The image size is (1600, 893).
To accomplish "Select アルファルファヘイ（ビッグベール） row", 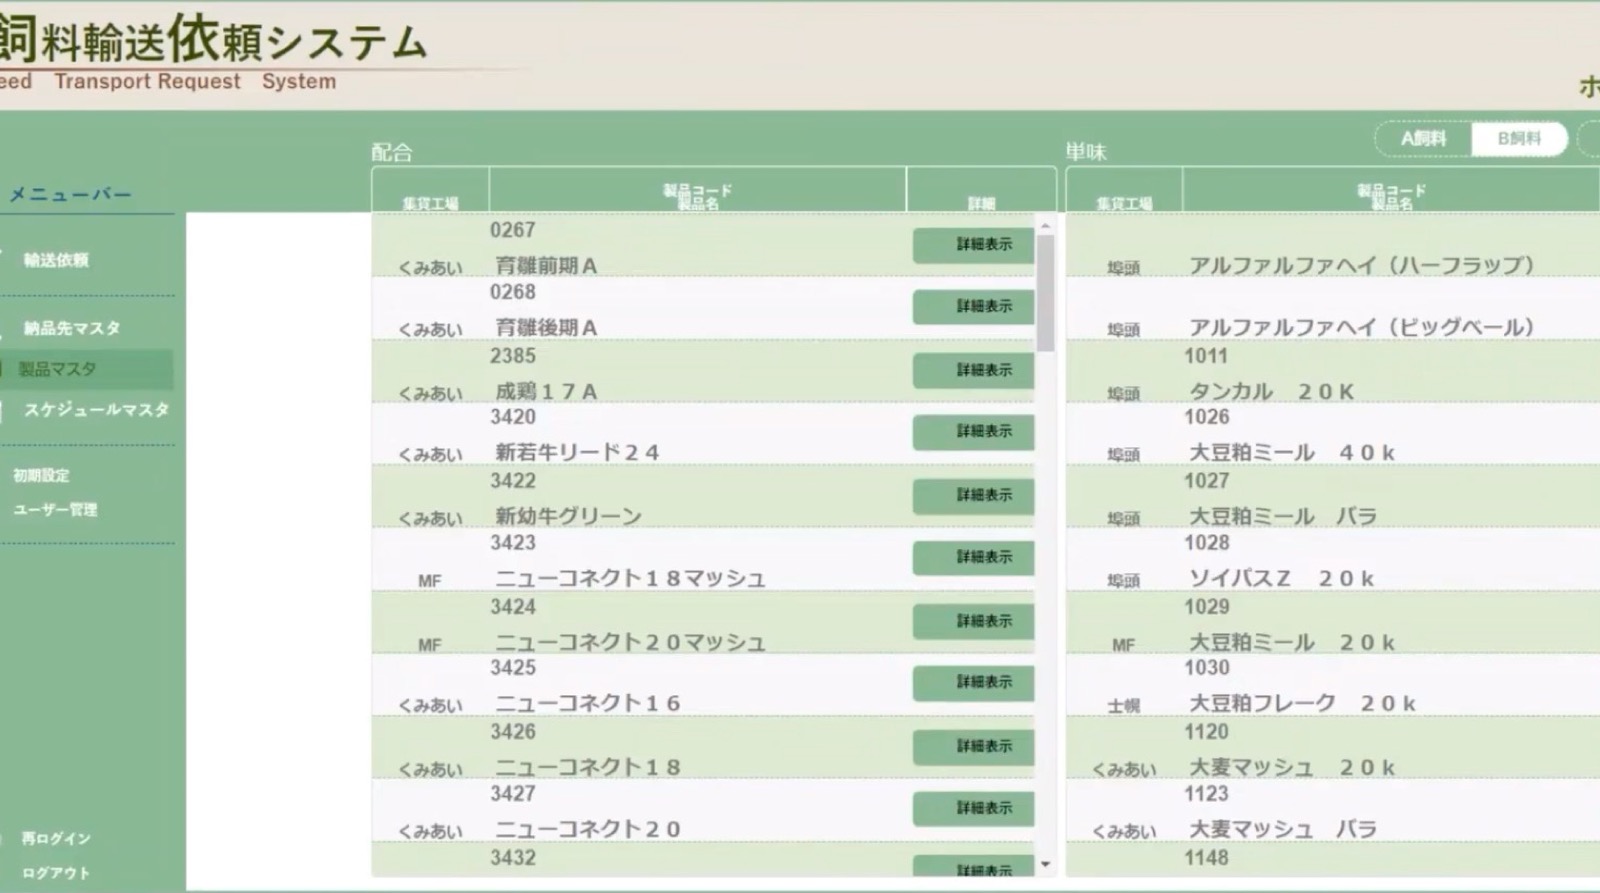I will tap(1333, 309).
